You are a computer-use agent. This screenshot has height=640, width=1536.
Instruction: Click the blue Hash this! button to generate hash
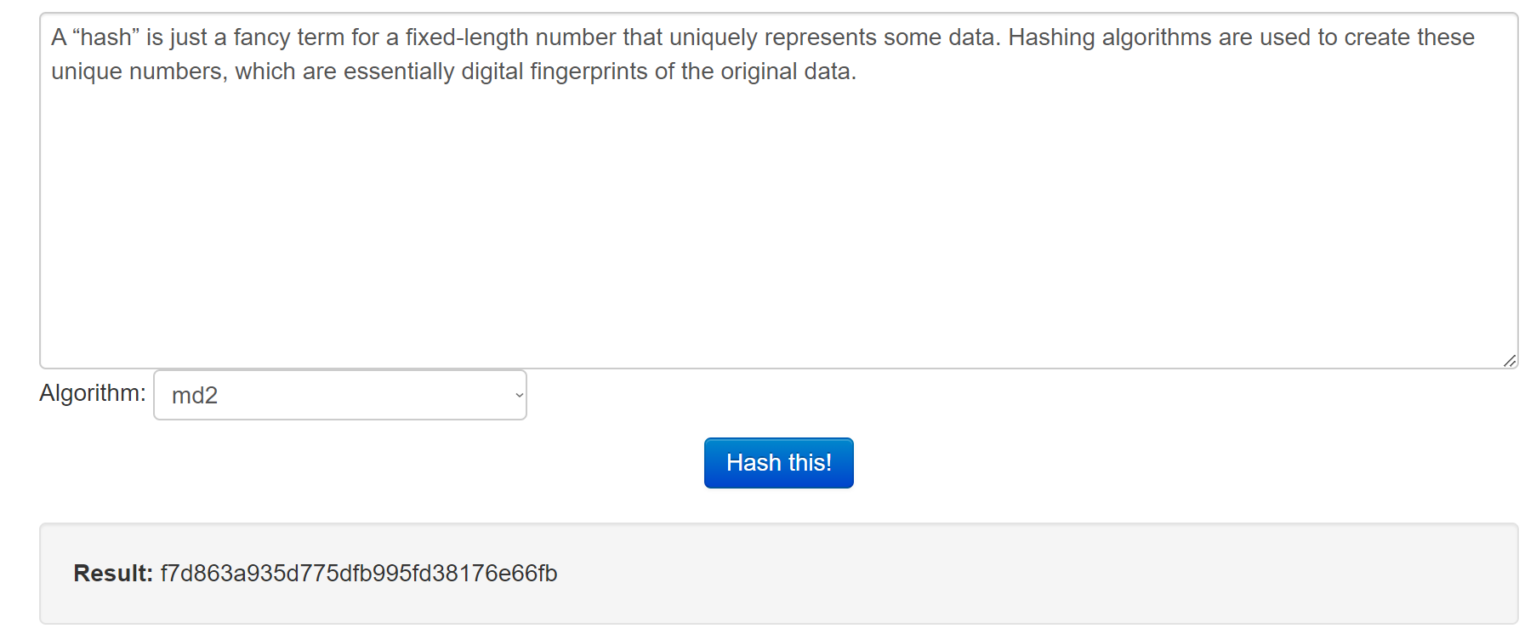click(x=778, y=462)
